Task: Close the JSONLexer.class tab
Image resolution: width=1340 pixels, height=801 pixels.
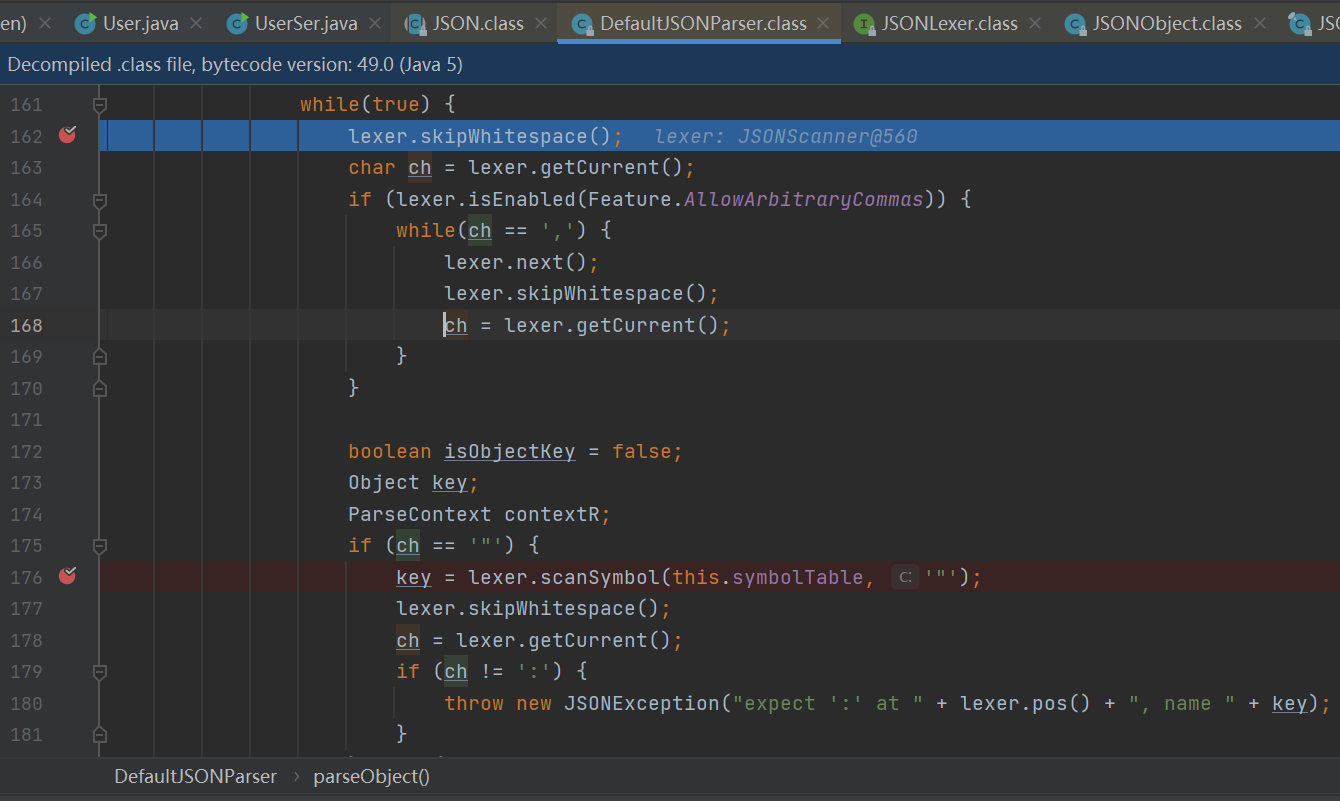Action: (1035, 23)
